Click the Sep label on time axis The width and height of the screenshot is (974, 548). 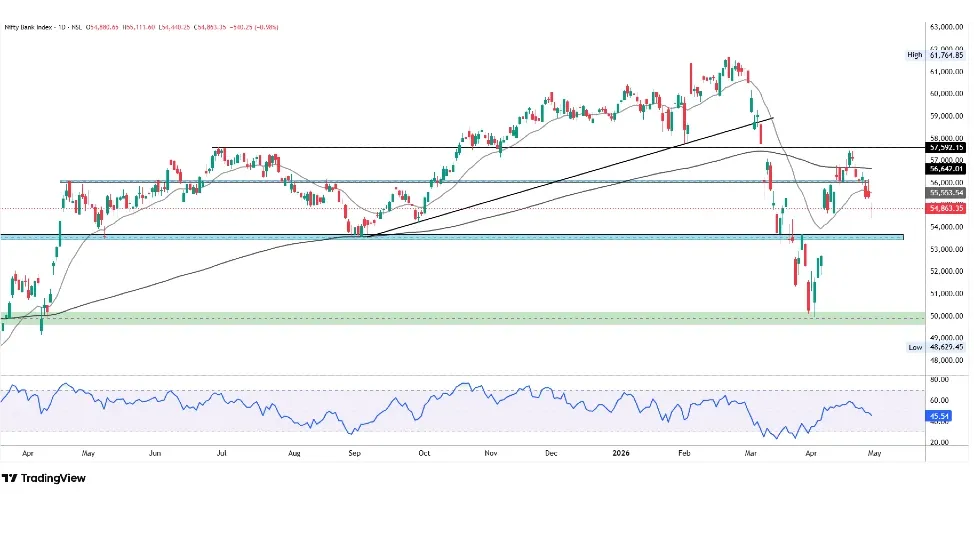click(x=354, y=453)
